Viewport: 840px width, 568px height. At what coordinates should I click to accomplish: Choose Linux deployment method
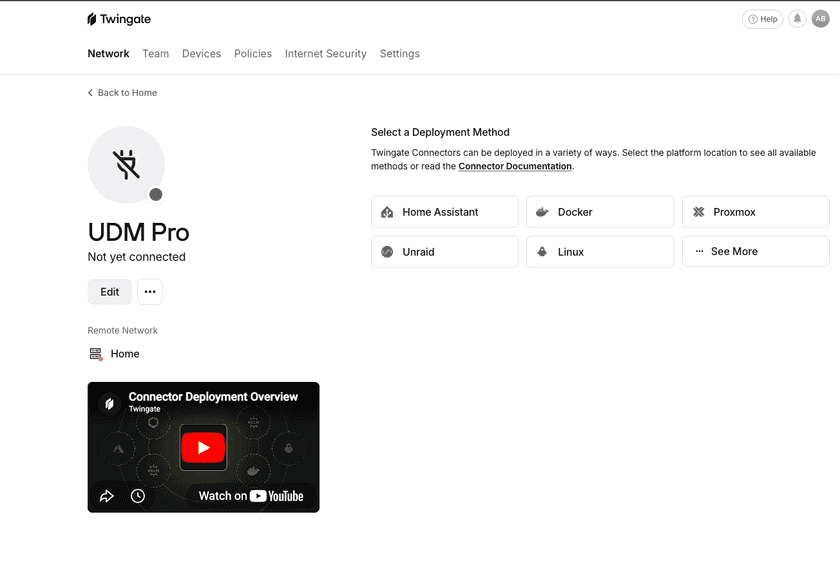click(600, 252)
